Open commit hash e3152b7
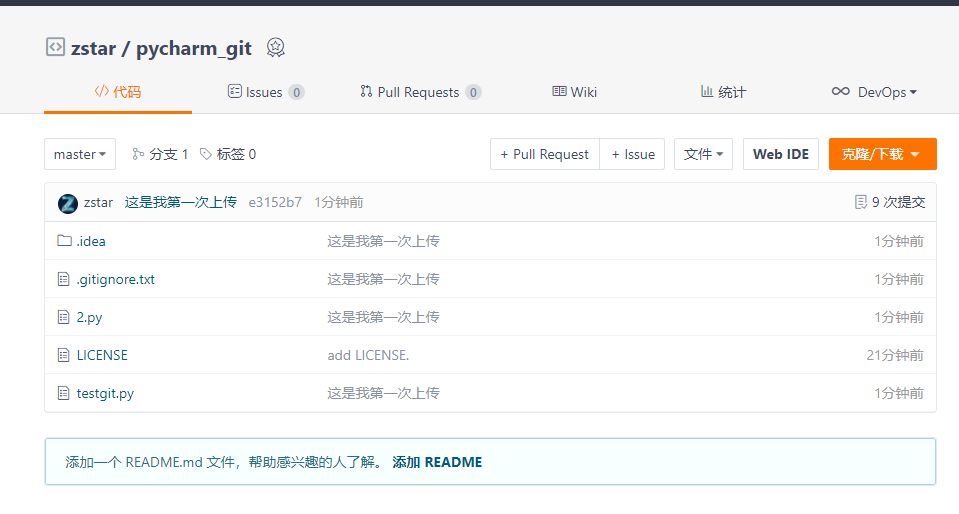The width and height of the screenshot is (959, 514). click(275, 202)
